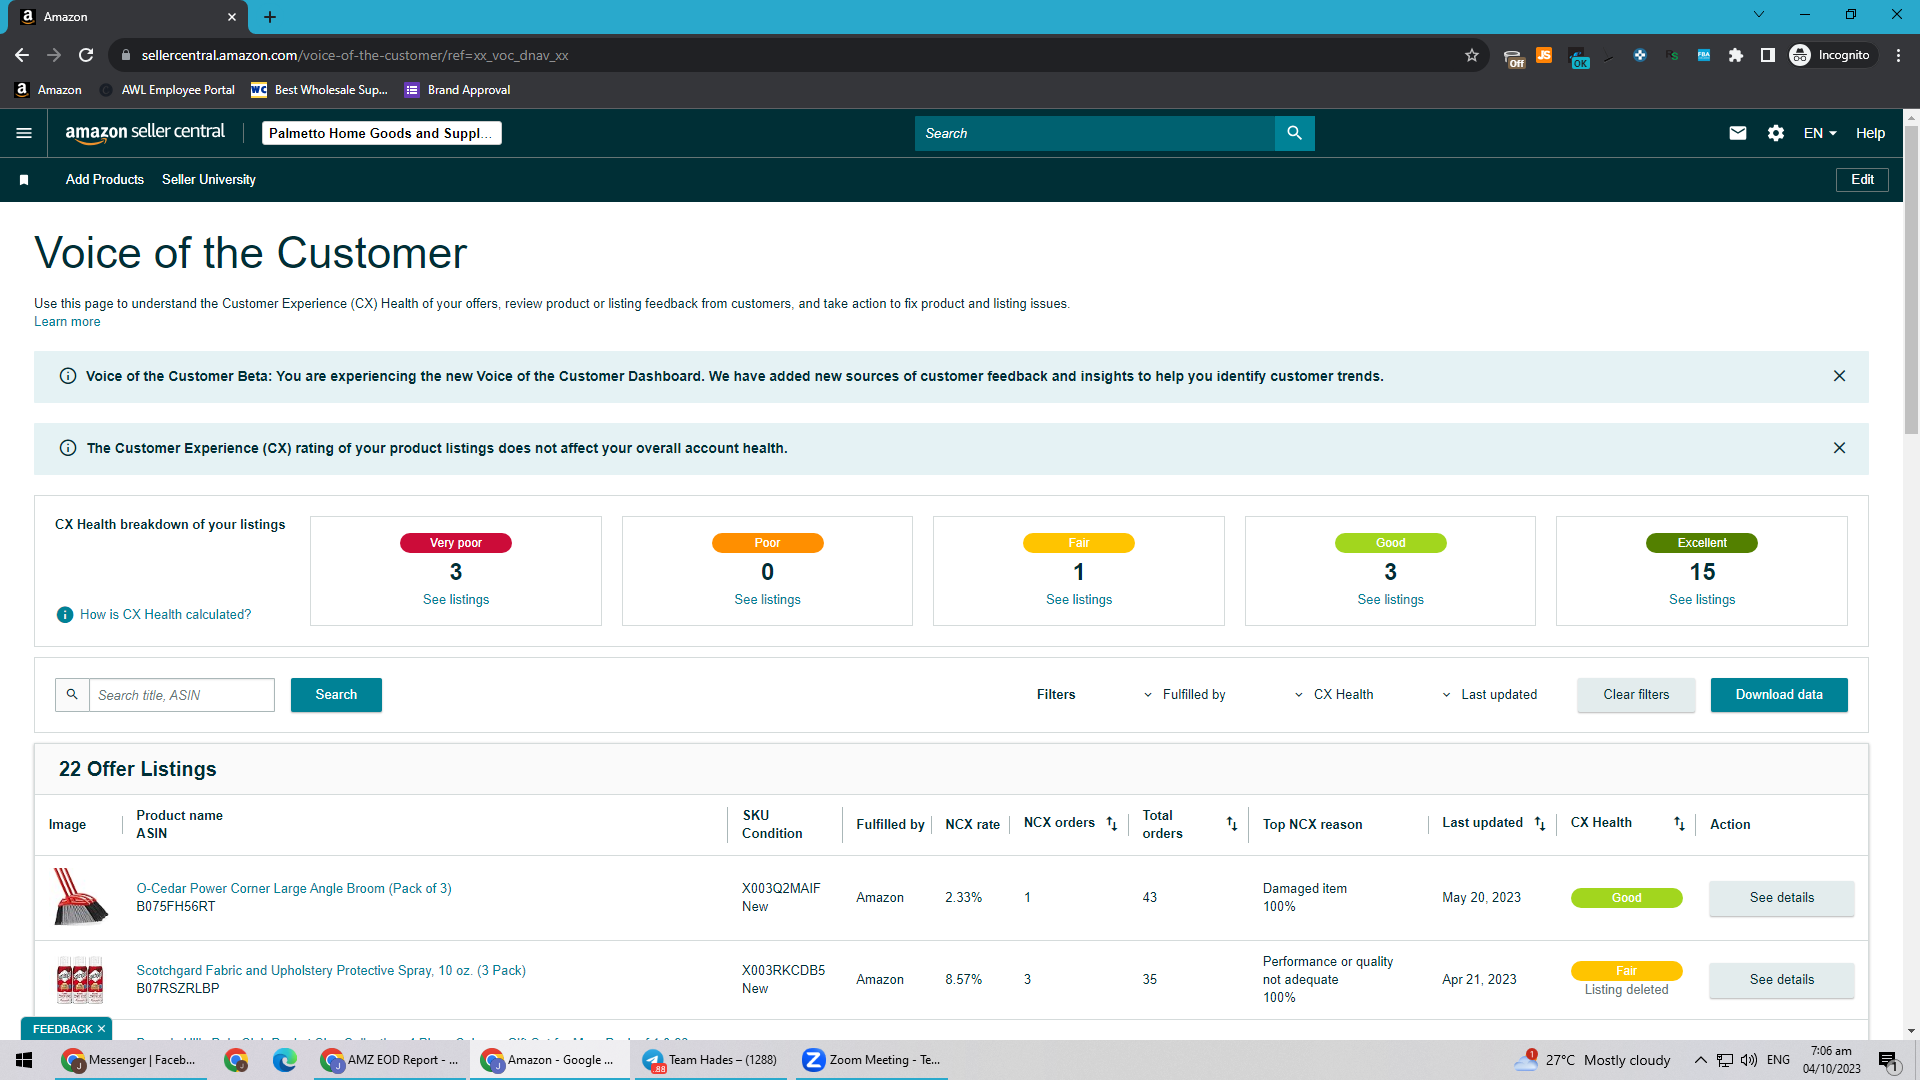The height and width of the screenshot is (1080, 1920).
Task: Open How is CX Health calculated link
Action: [x=166, y=615]
